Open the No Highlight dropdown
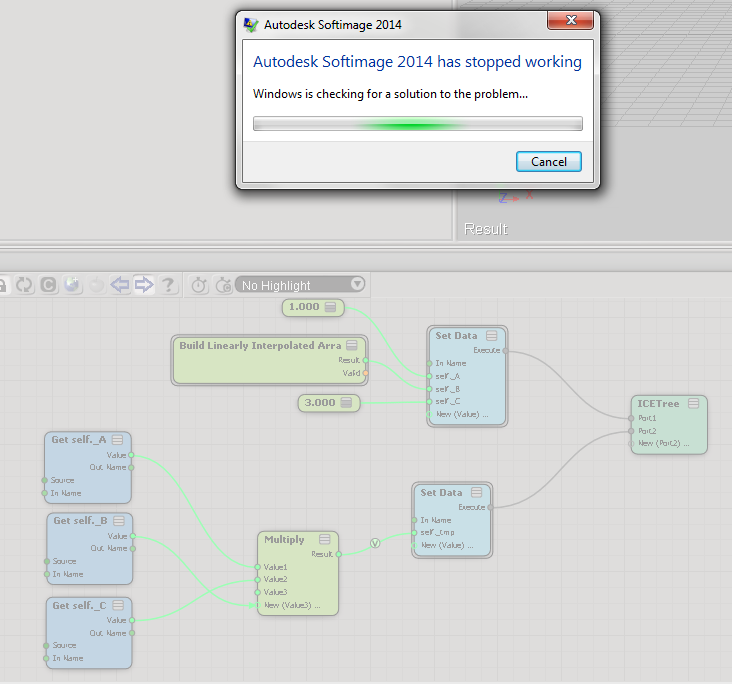The image size is (732, 684). coord(301,285)
